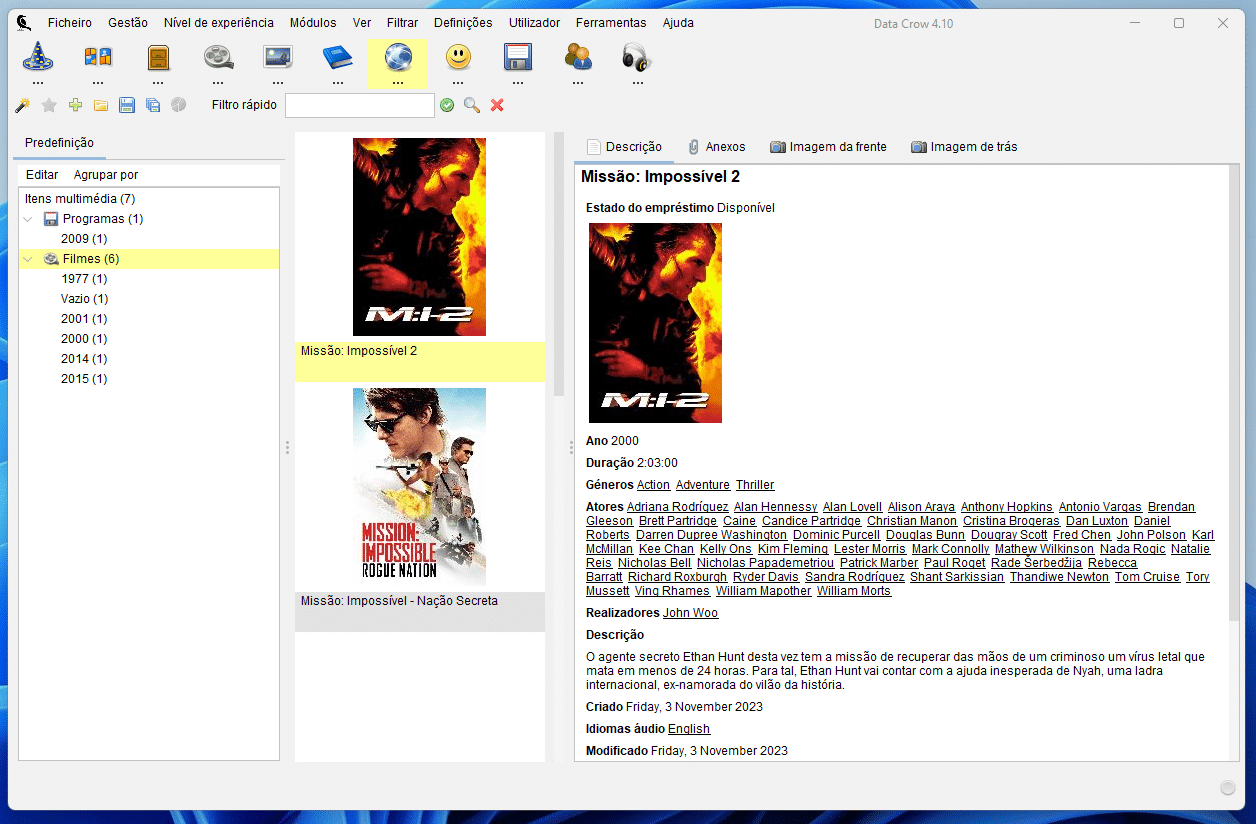Viewport: 1256px width, 824px height.
Task: Switch to the image picture module
Action: click(x=278, y=58)
